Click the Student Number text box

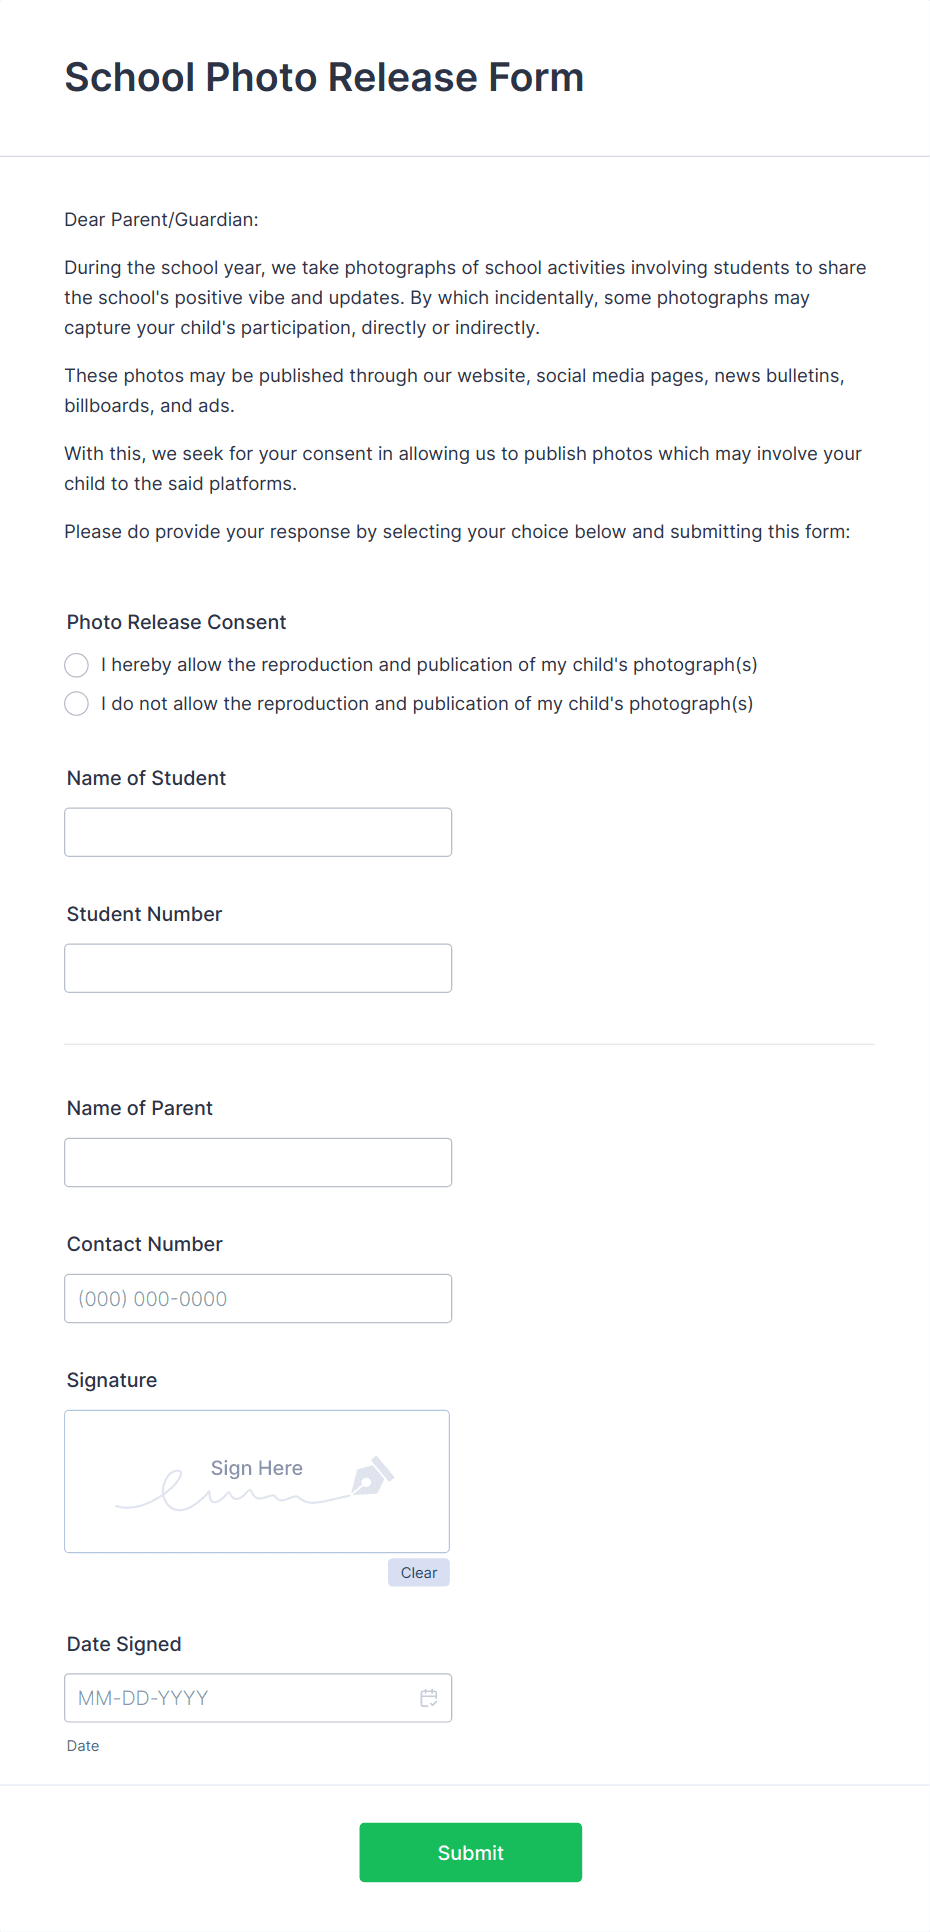coord(257,967)
